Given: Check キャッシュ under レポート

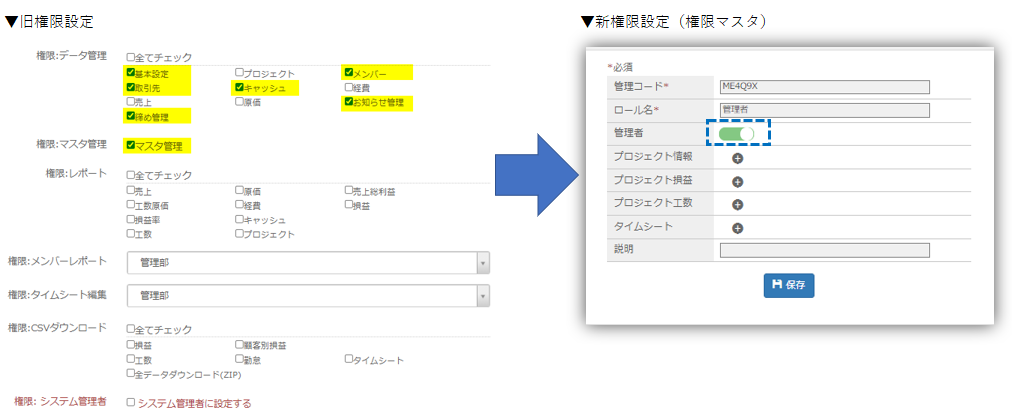Looking at the screenshot, I should pos(239,220).
